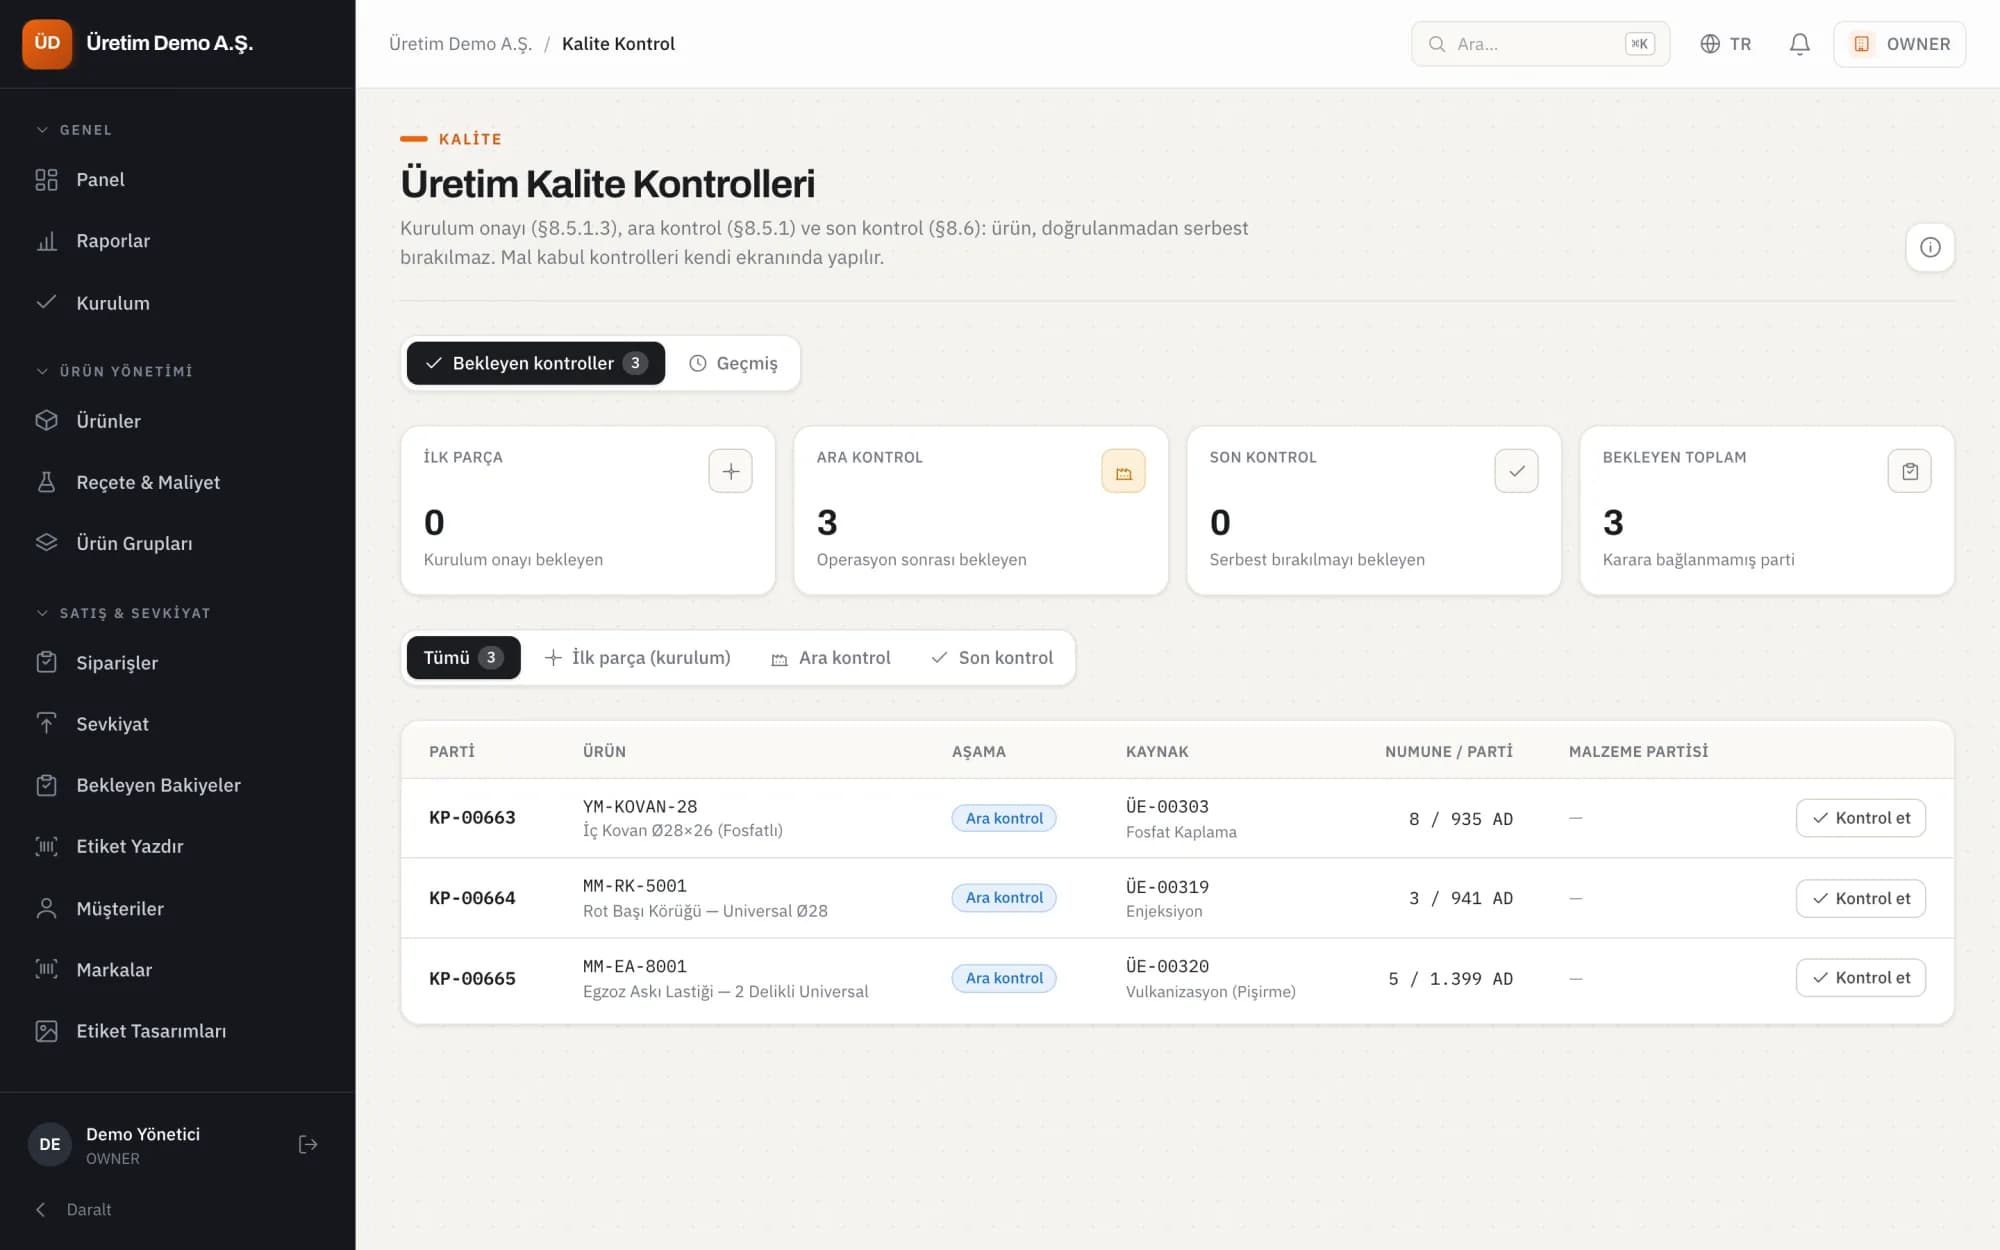Image resolution: width=2000 pixels, height=1250 pixels.
Task: Click the checkmark icon on Son Kontrol card
Action: click(x=1516, y=471)
